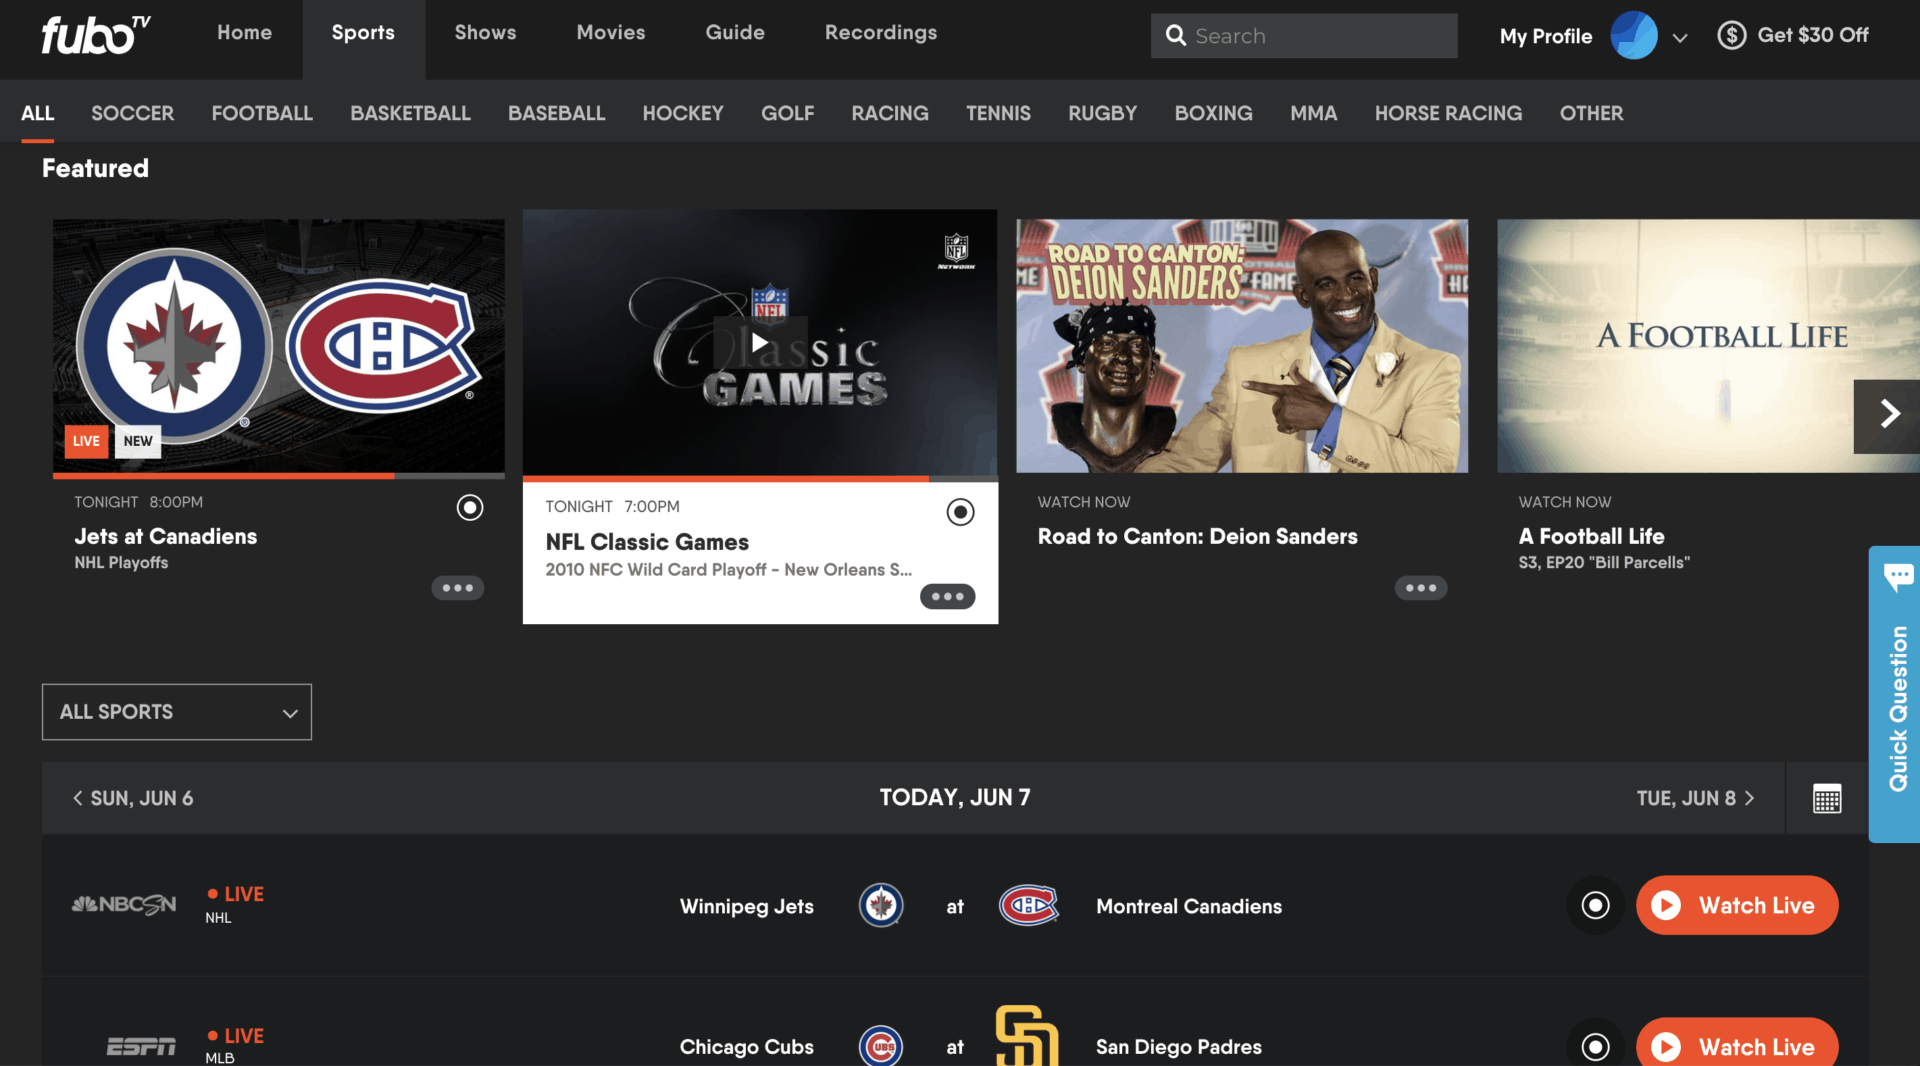
Task: Click the dollar sign icon
Action: pyautogui.click(x=1731, y=35)
